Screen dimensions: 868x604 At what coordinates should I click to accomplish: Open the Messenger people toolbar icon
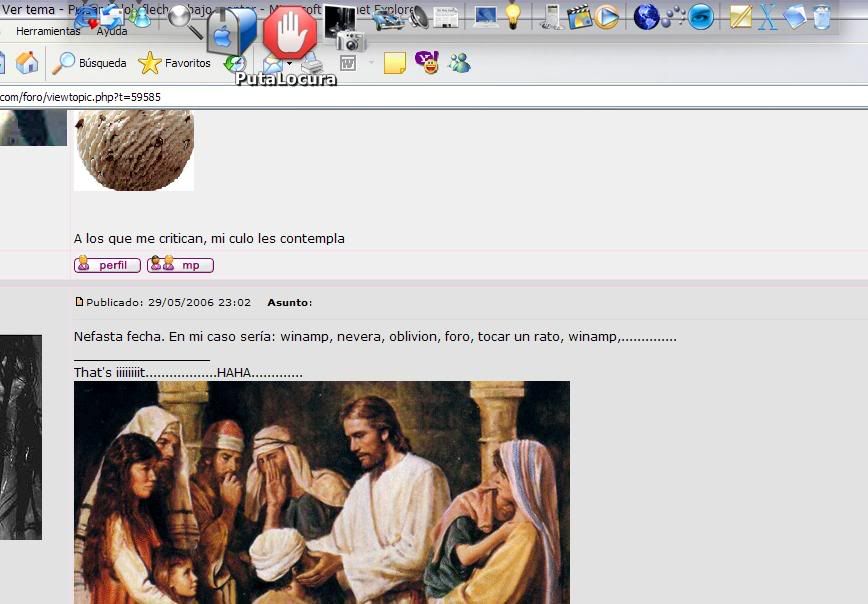(459, 63)
